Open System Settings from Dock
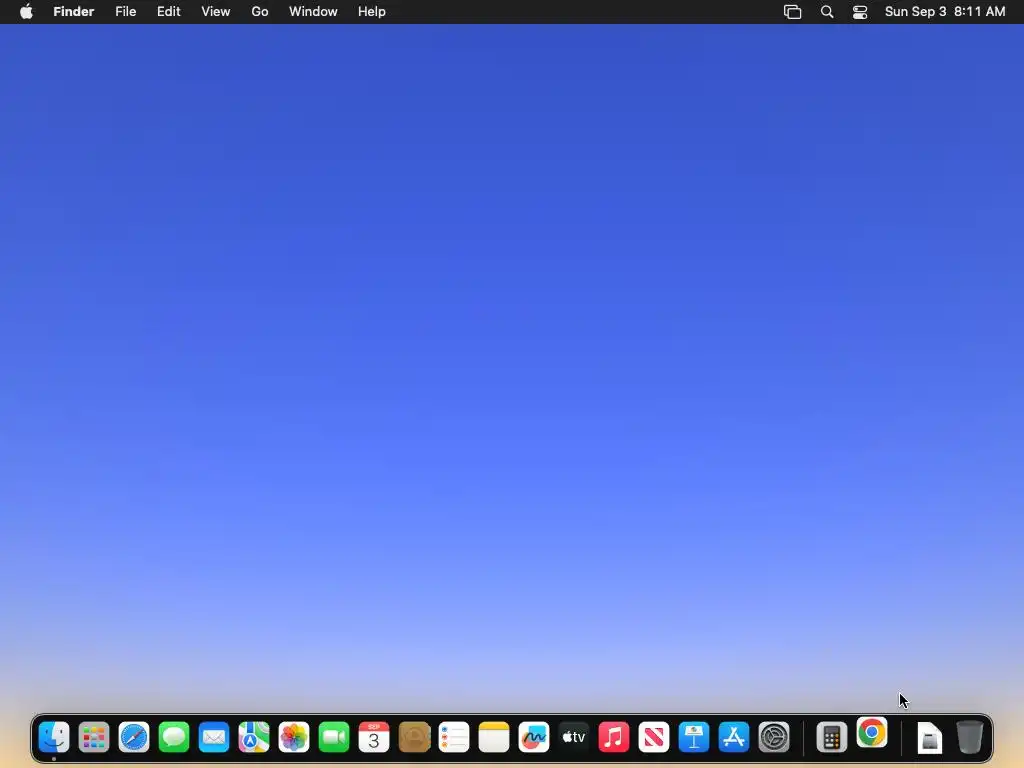Viewport: 1024px width, 768px height. coord(774,738)
